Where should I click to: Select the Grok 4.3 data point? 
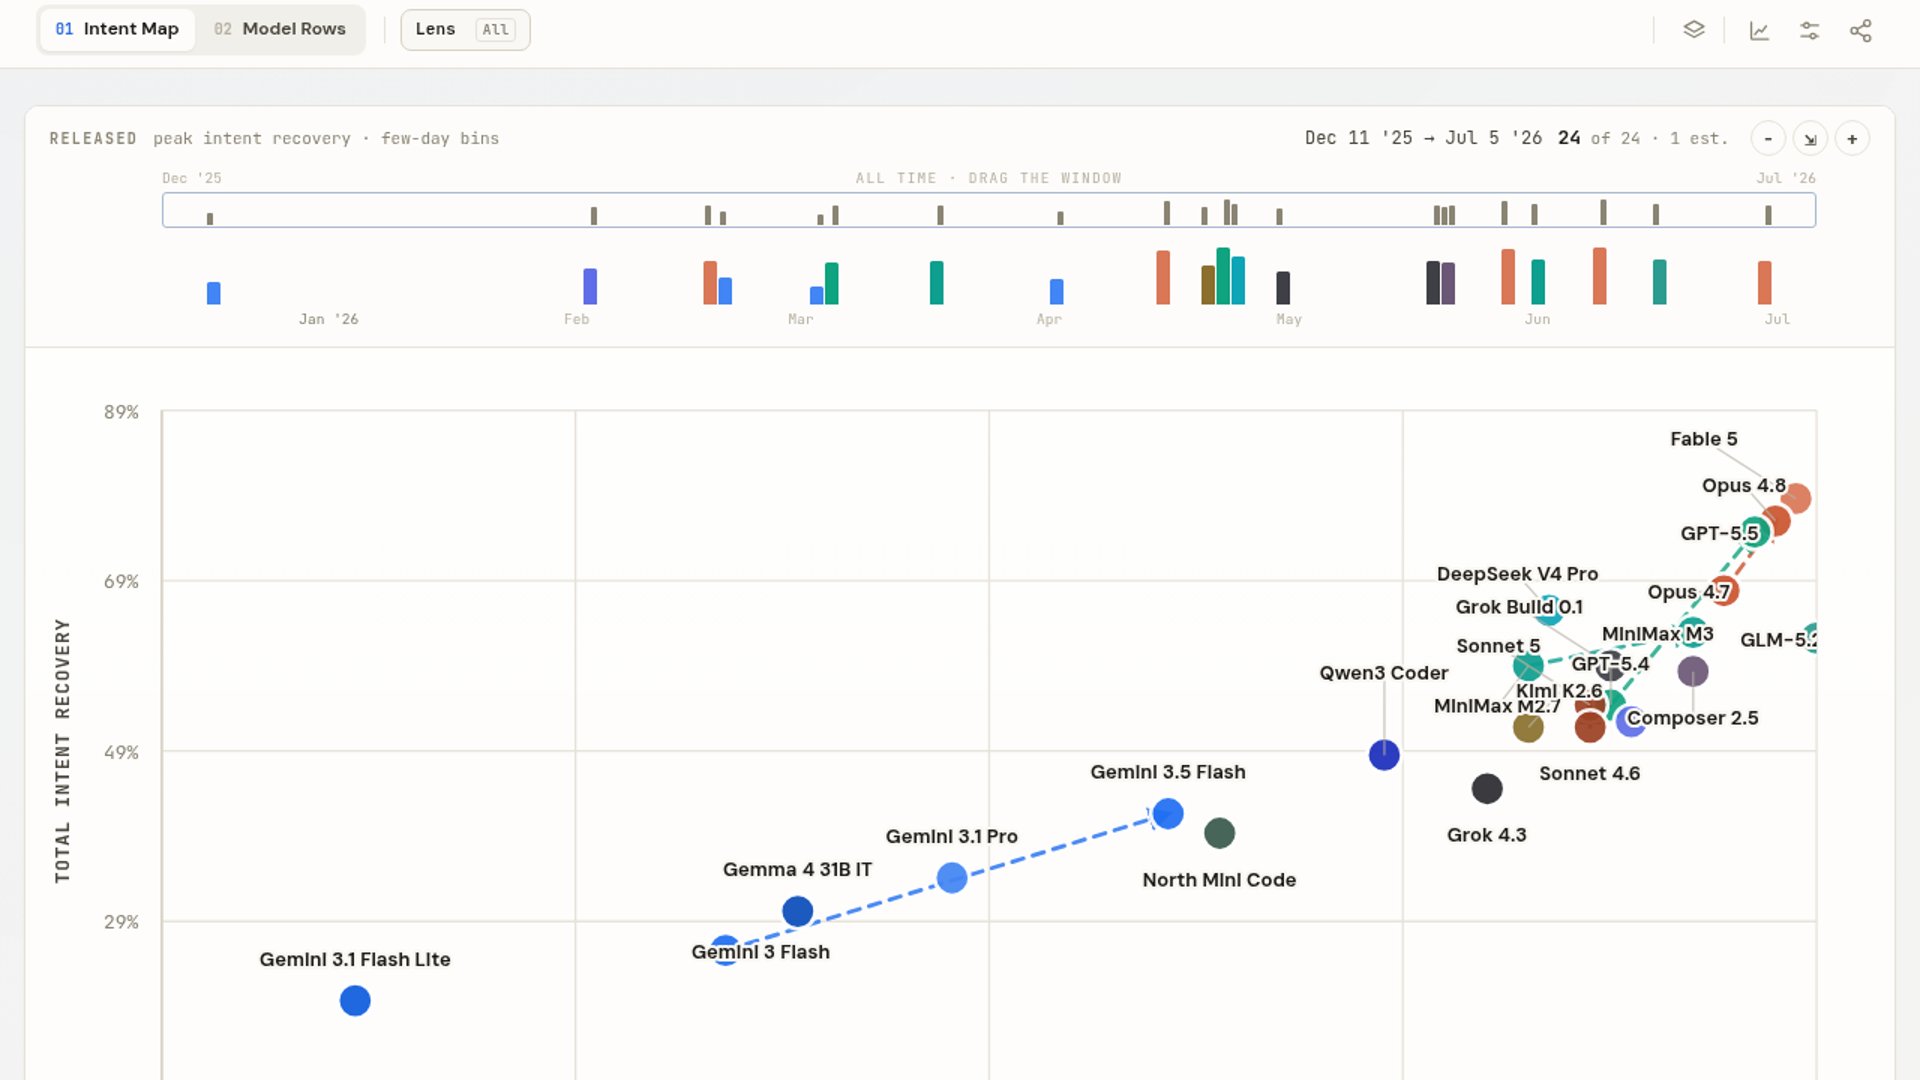click(1487, 788)
